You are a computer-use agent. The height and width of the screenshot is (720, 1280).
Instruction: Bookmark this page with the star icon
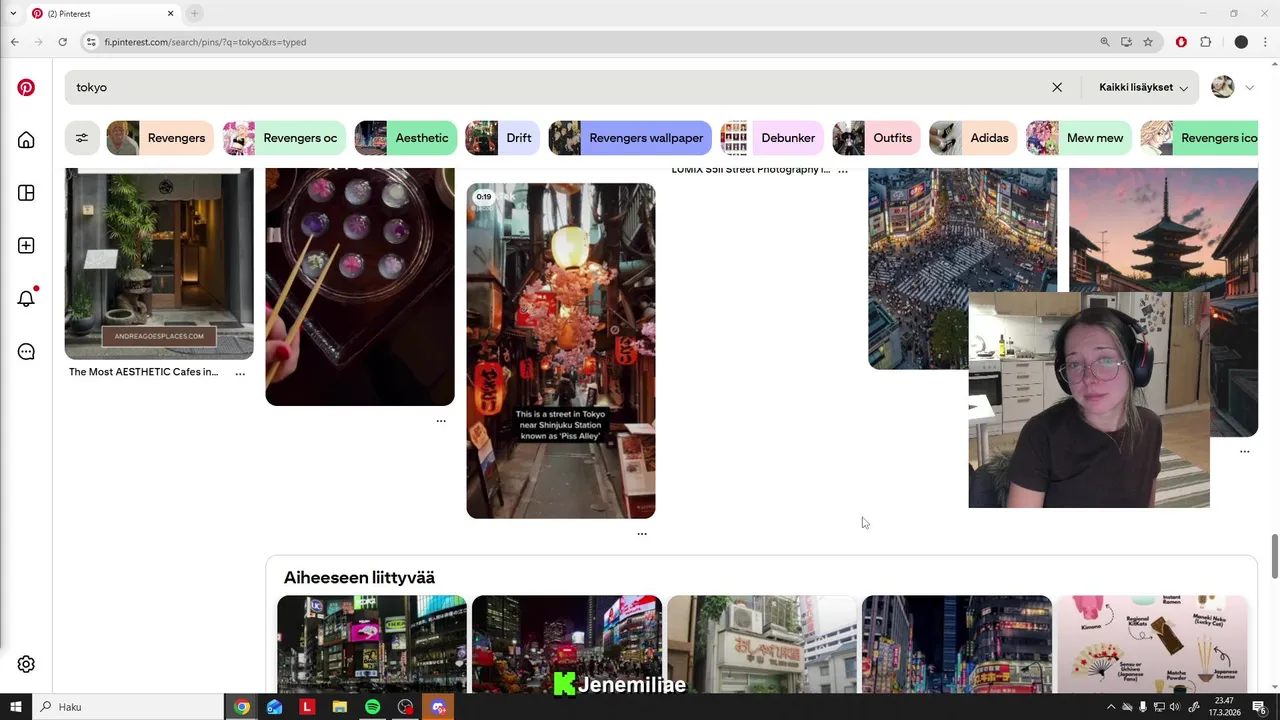point(1148,42)
